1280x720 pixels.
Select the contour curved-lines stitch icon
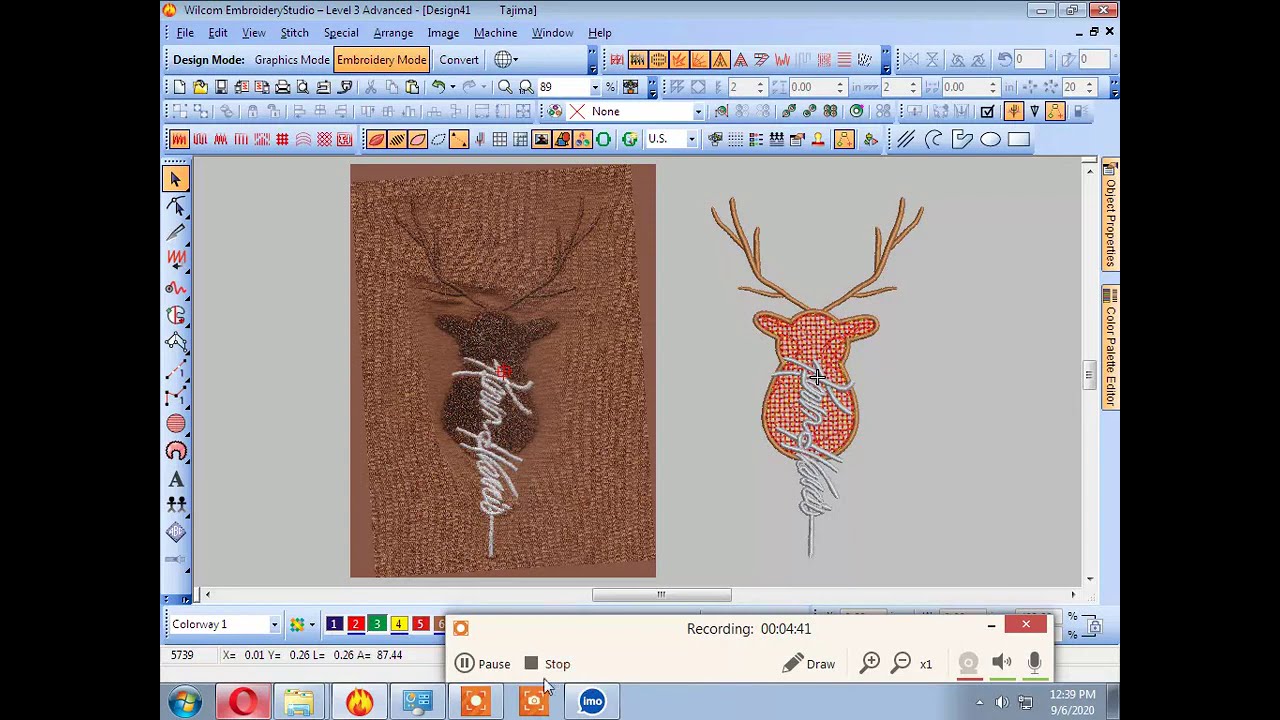(x=303, y=139)
